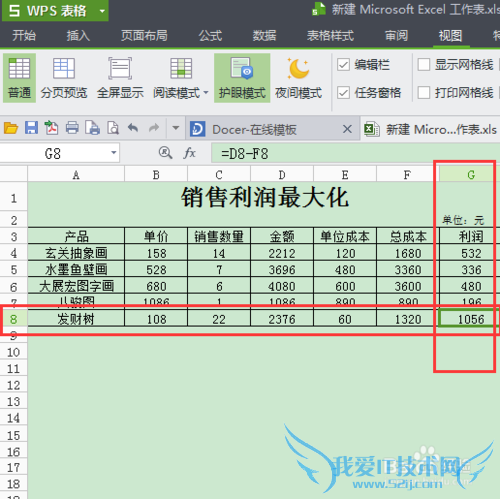Click header cell 利润
500x499 pixels.
tap(471, 236)
